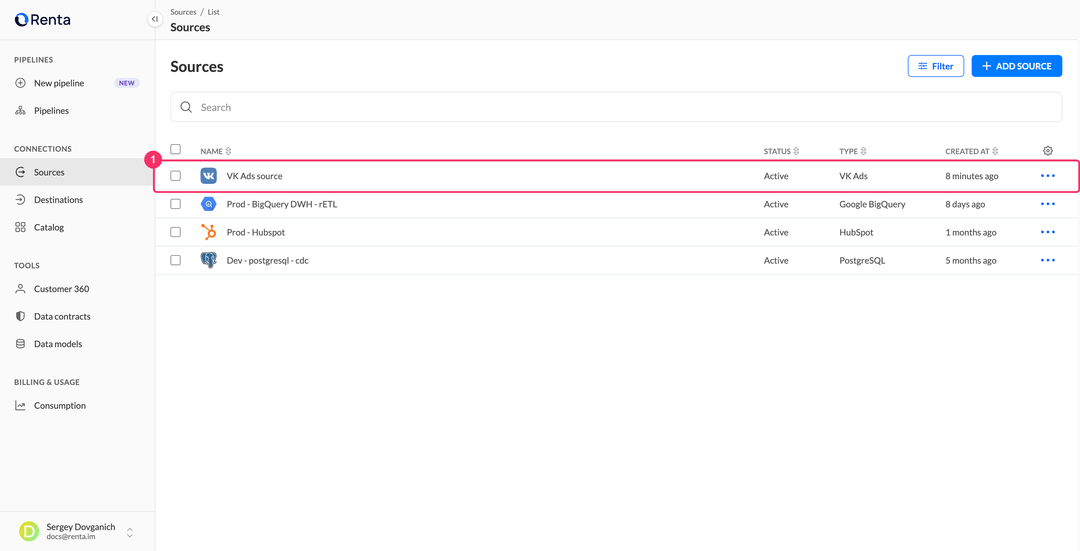Sort by the CREATED AT column arrows
The height and width of the screenshot is (551, 1080).
pyautogui.click(x=995, y=151)
